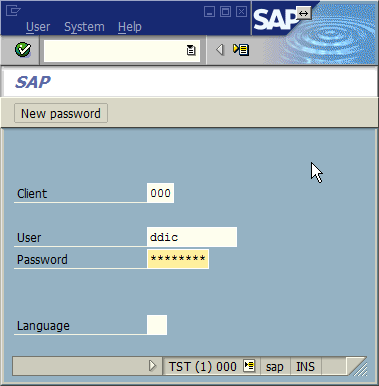Expand status bar message area arrow
Screen dimensions: 379x386
pos(152,366)
